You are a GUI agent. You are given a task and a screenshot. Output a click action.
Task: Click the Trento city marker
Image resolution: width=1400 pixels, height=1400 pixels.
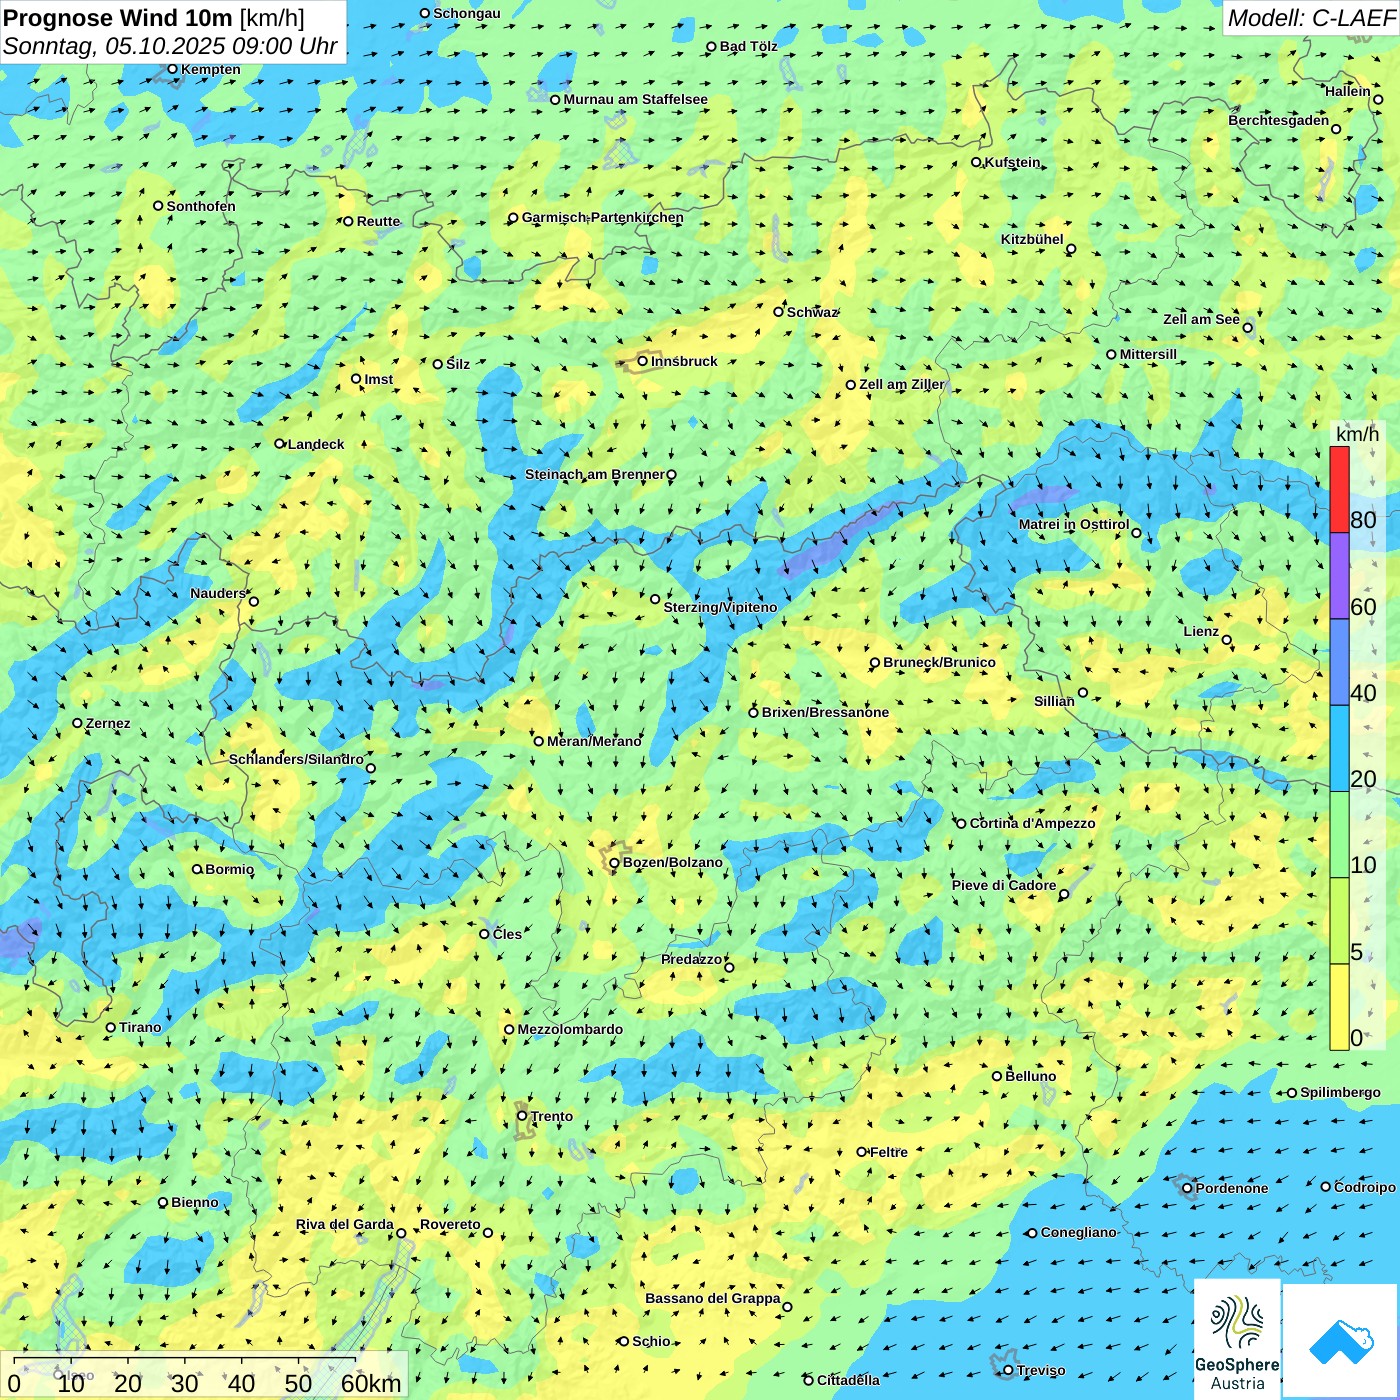click(x=522, y=1116)
